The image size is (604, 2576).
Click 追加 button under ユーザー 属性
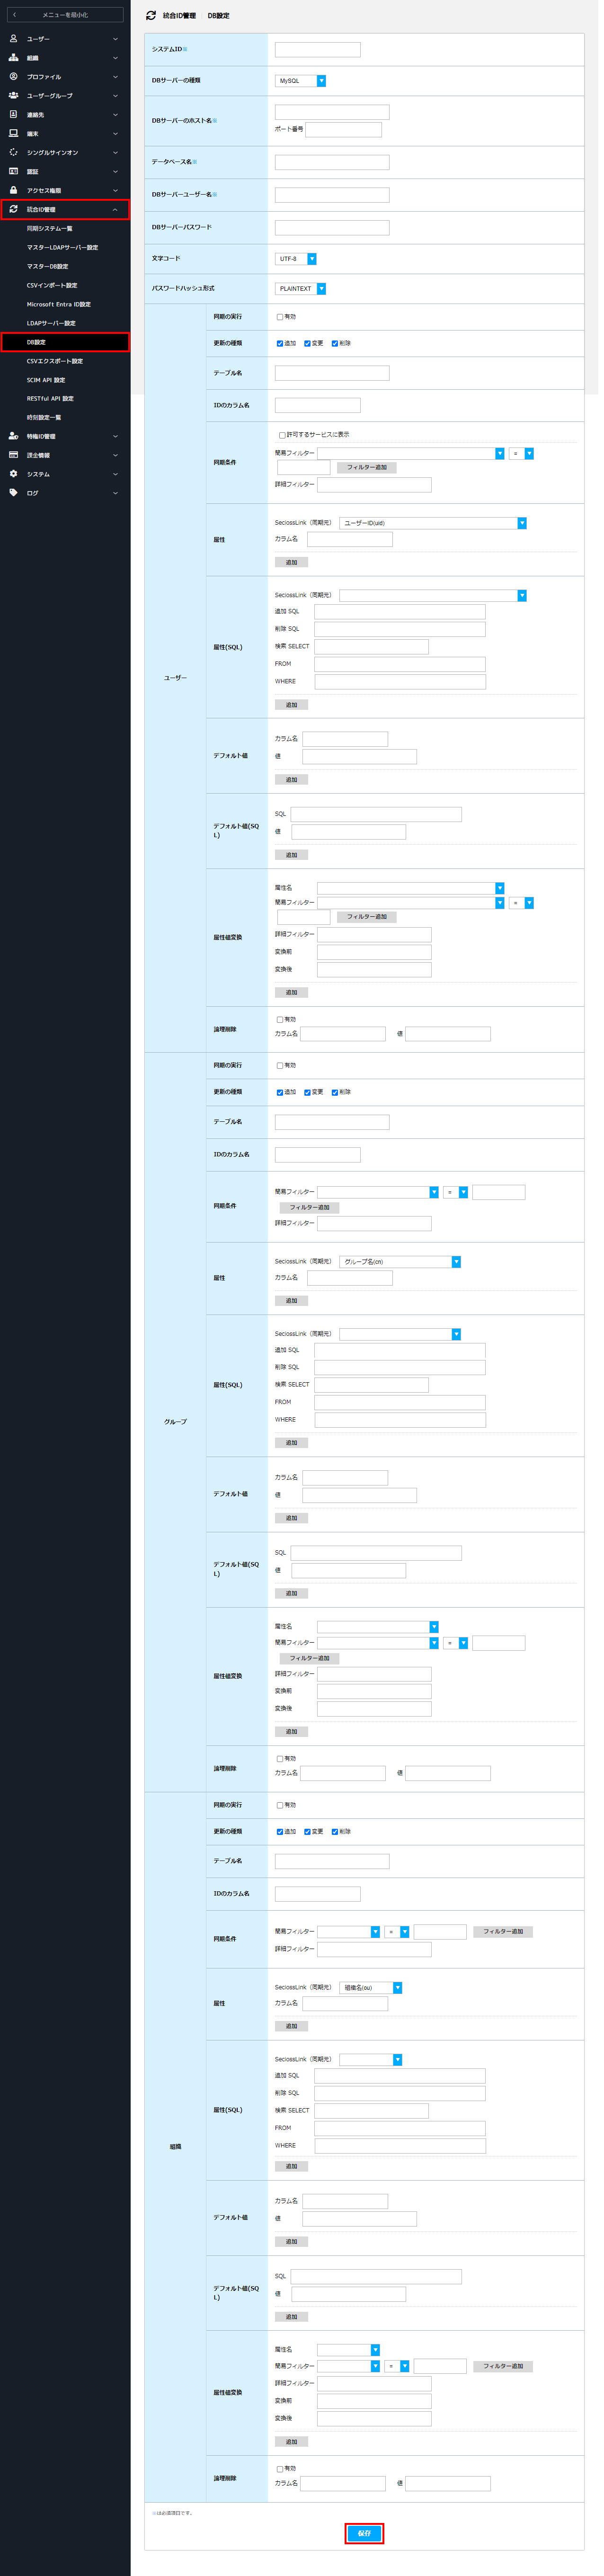291,563
